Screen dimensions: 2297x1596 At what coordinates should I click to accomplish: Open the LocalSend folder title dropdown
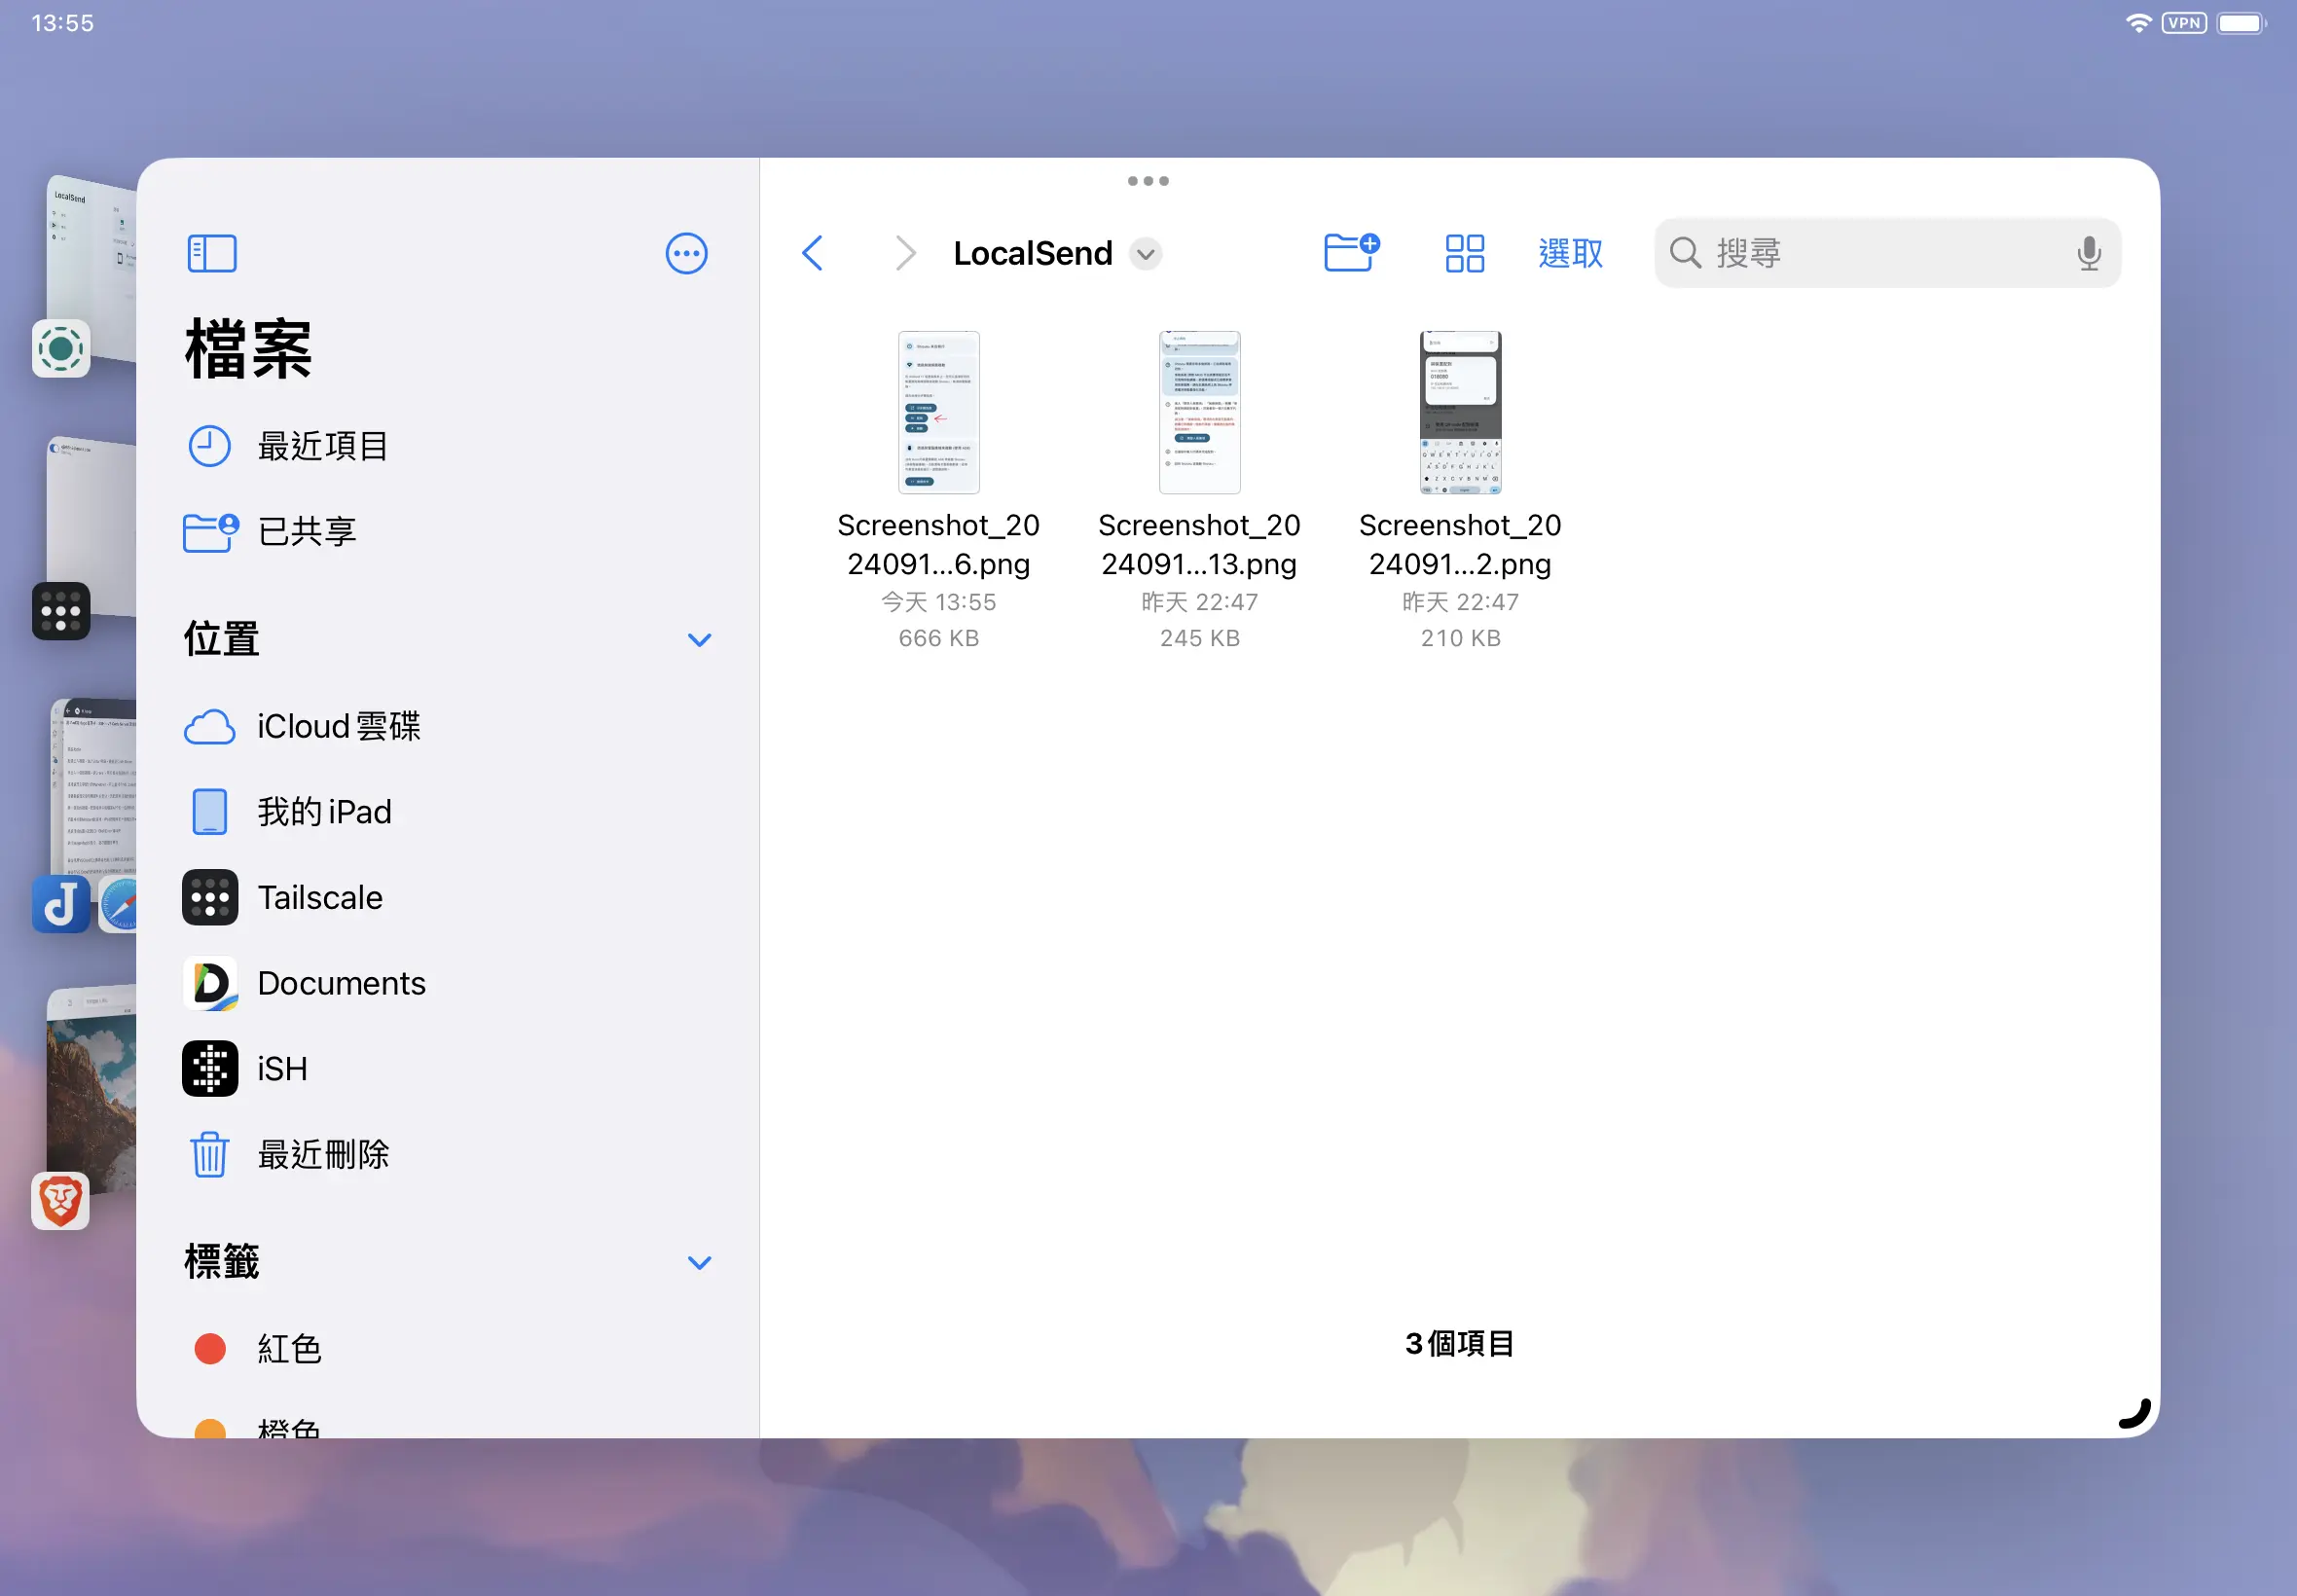tap(1146, 254)
